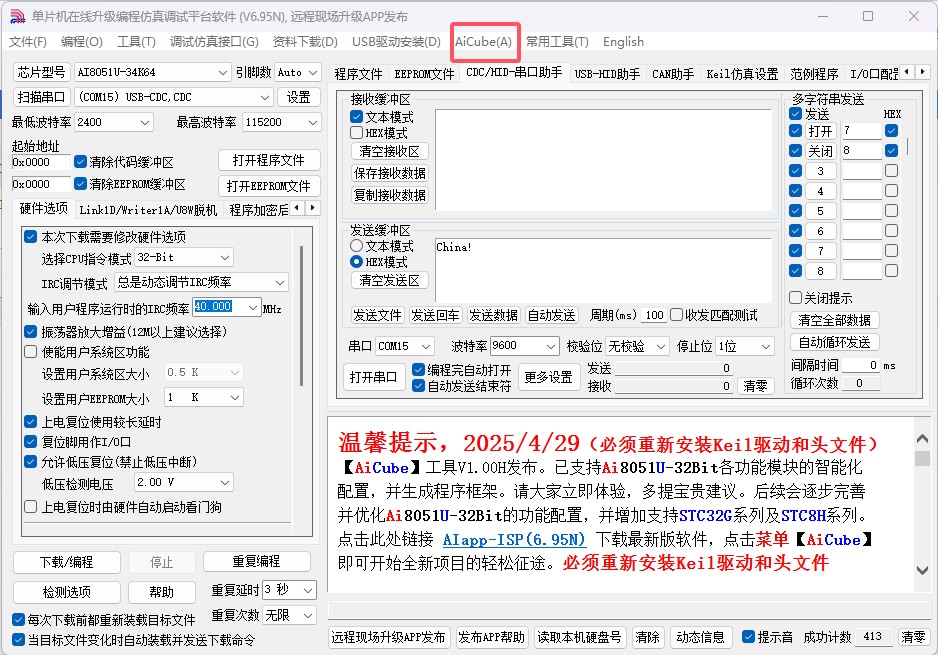Click the 检测选项 button
938x655 pixels.
pos(66,592)
